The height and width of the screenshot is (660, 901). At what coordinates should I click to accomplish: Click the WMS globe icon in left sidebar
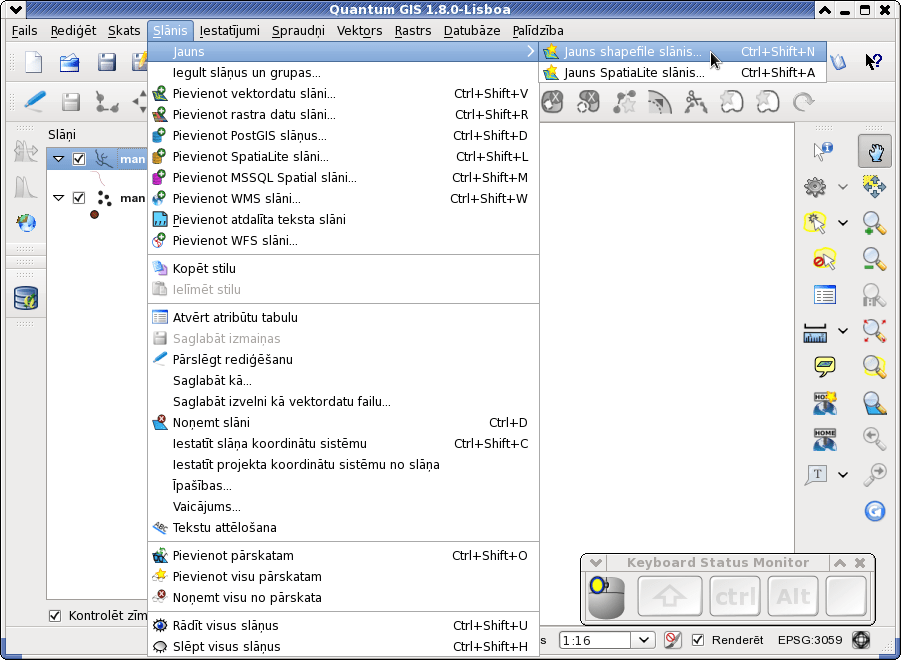[x=26, y=222]
